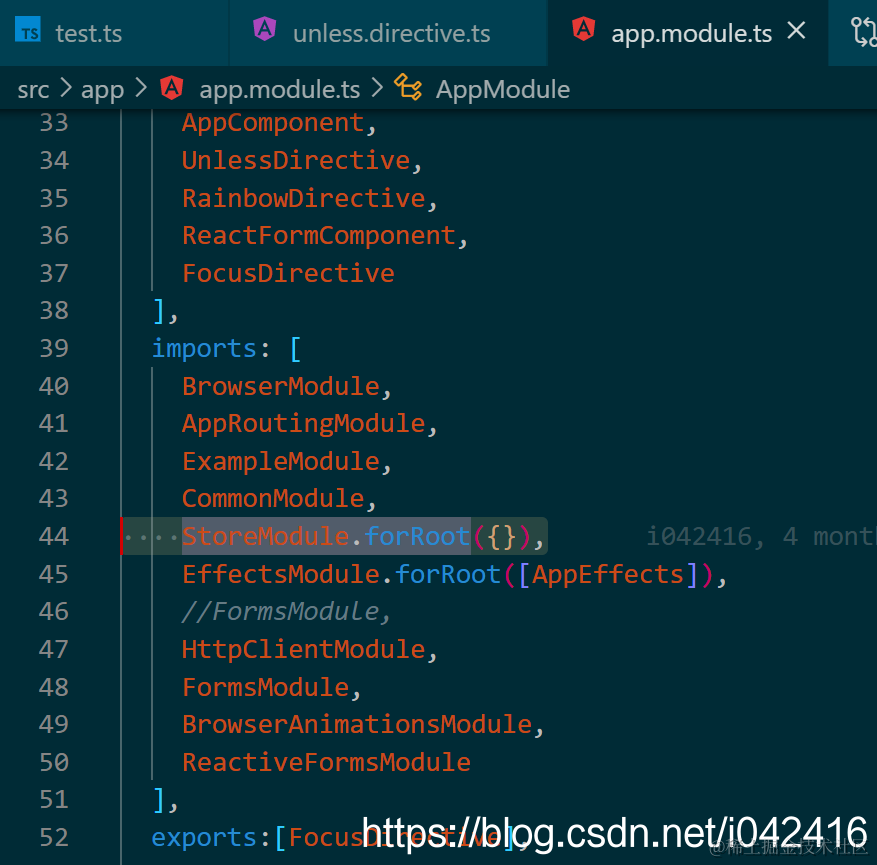
Task: Click the closing bracket on line 38
Action: coord(159,311)
